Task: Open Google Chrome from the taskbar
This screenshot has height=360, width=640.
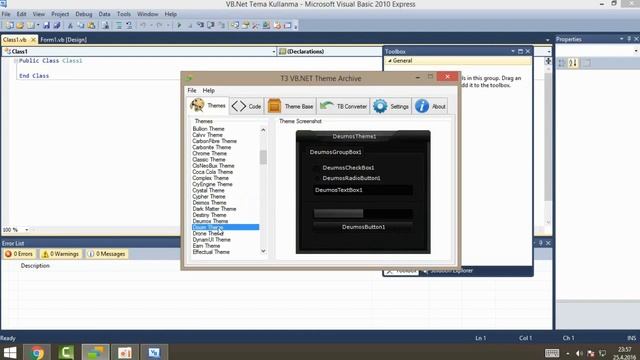Action: [37, 352]
